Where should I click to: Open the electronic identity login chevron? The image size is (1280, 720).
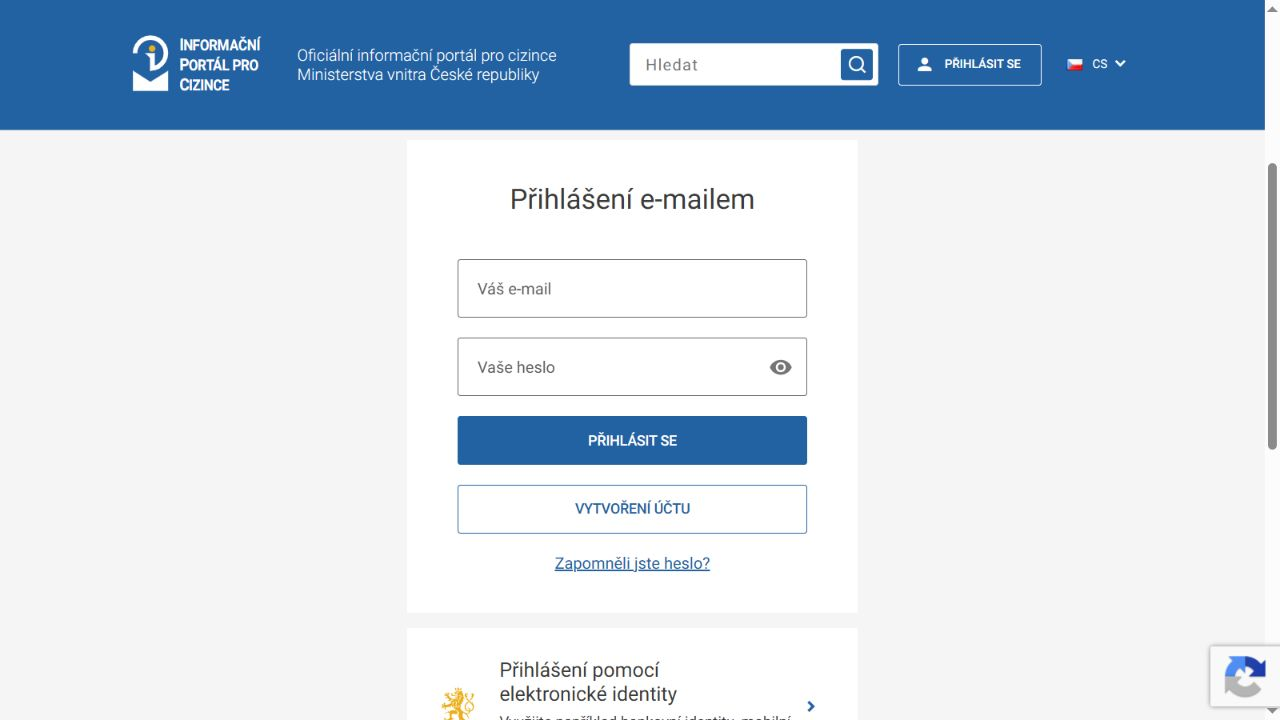tap(811, 706)
